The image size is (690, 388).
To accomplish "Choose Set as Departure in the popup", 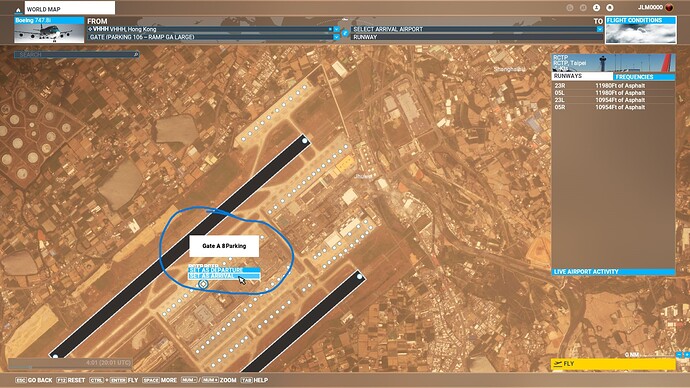I will 224,270.
